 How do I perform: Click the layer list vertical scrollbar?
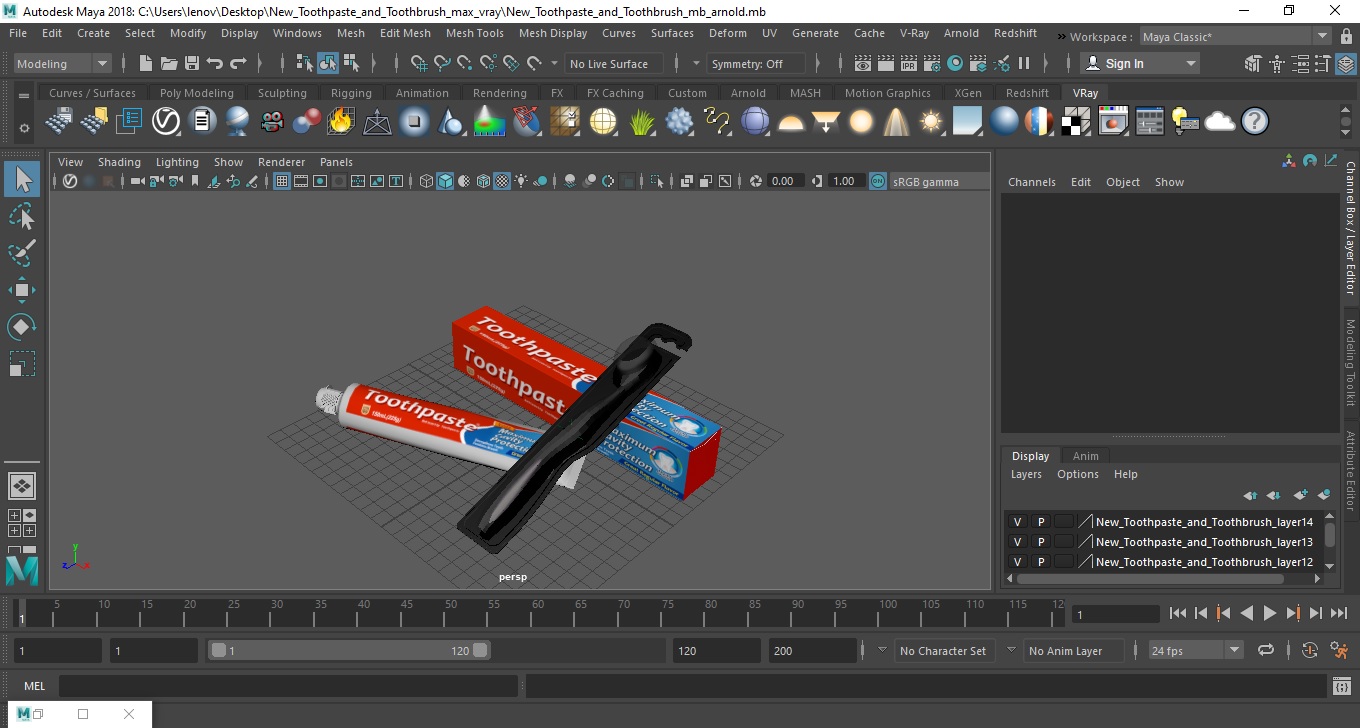[1330, 541]
